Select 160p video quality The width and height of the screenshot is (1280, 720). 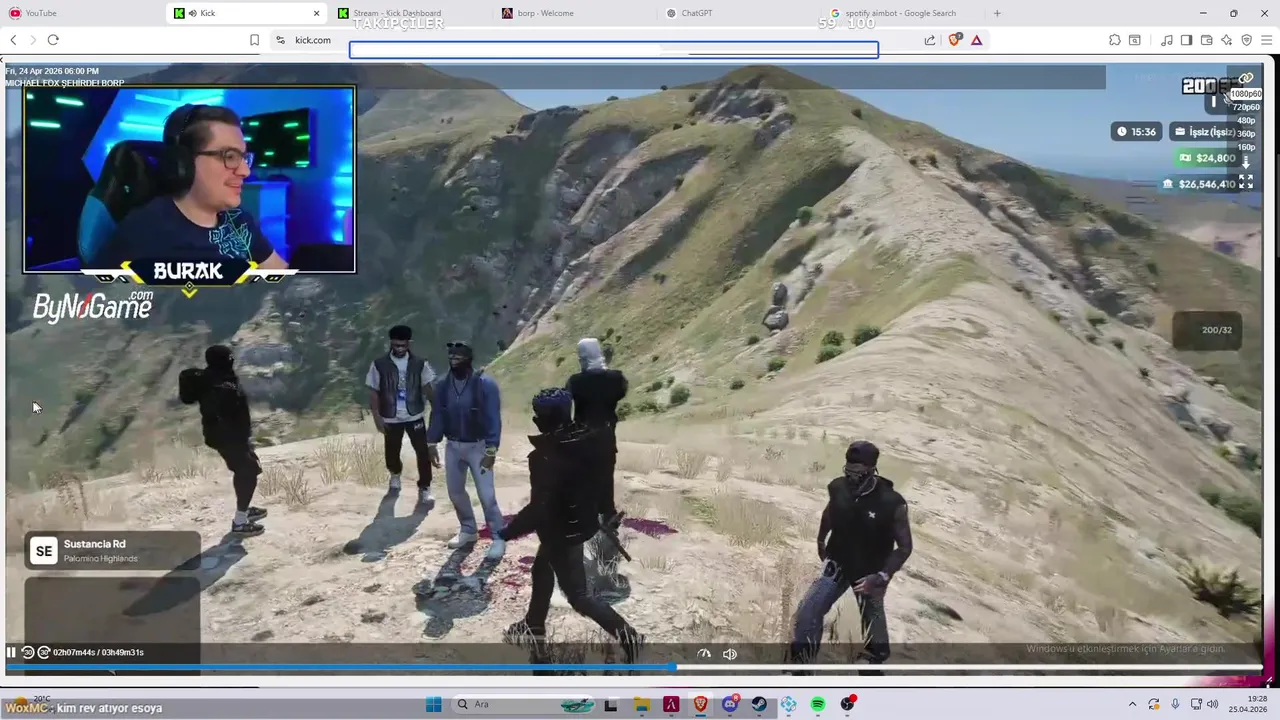coord(1246,147)
